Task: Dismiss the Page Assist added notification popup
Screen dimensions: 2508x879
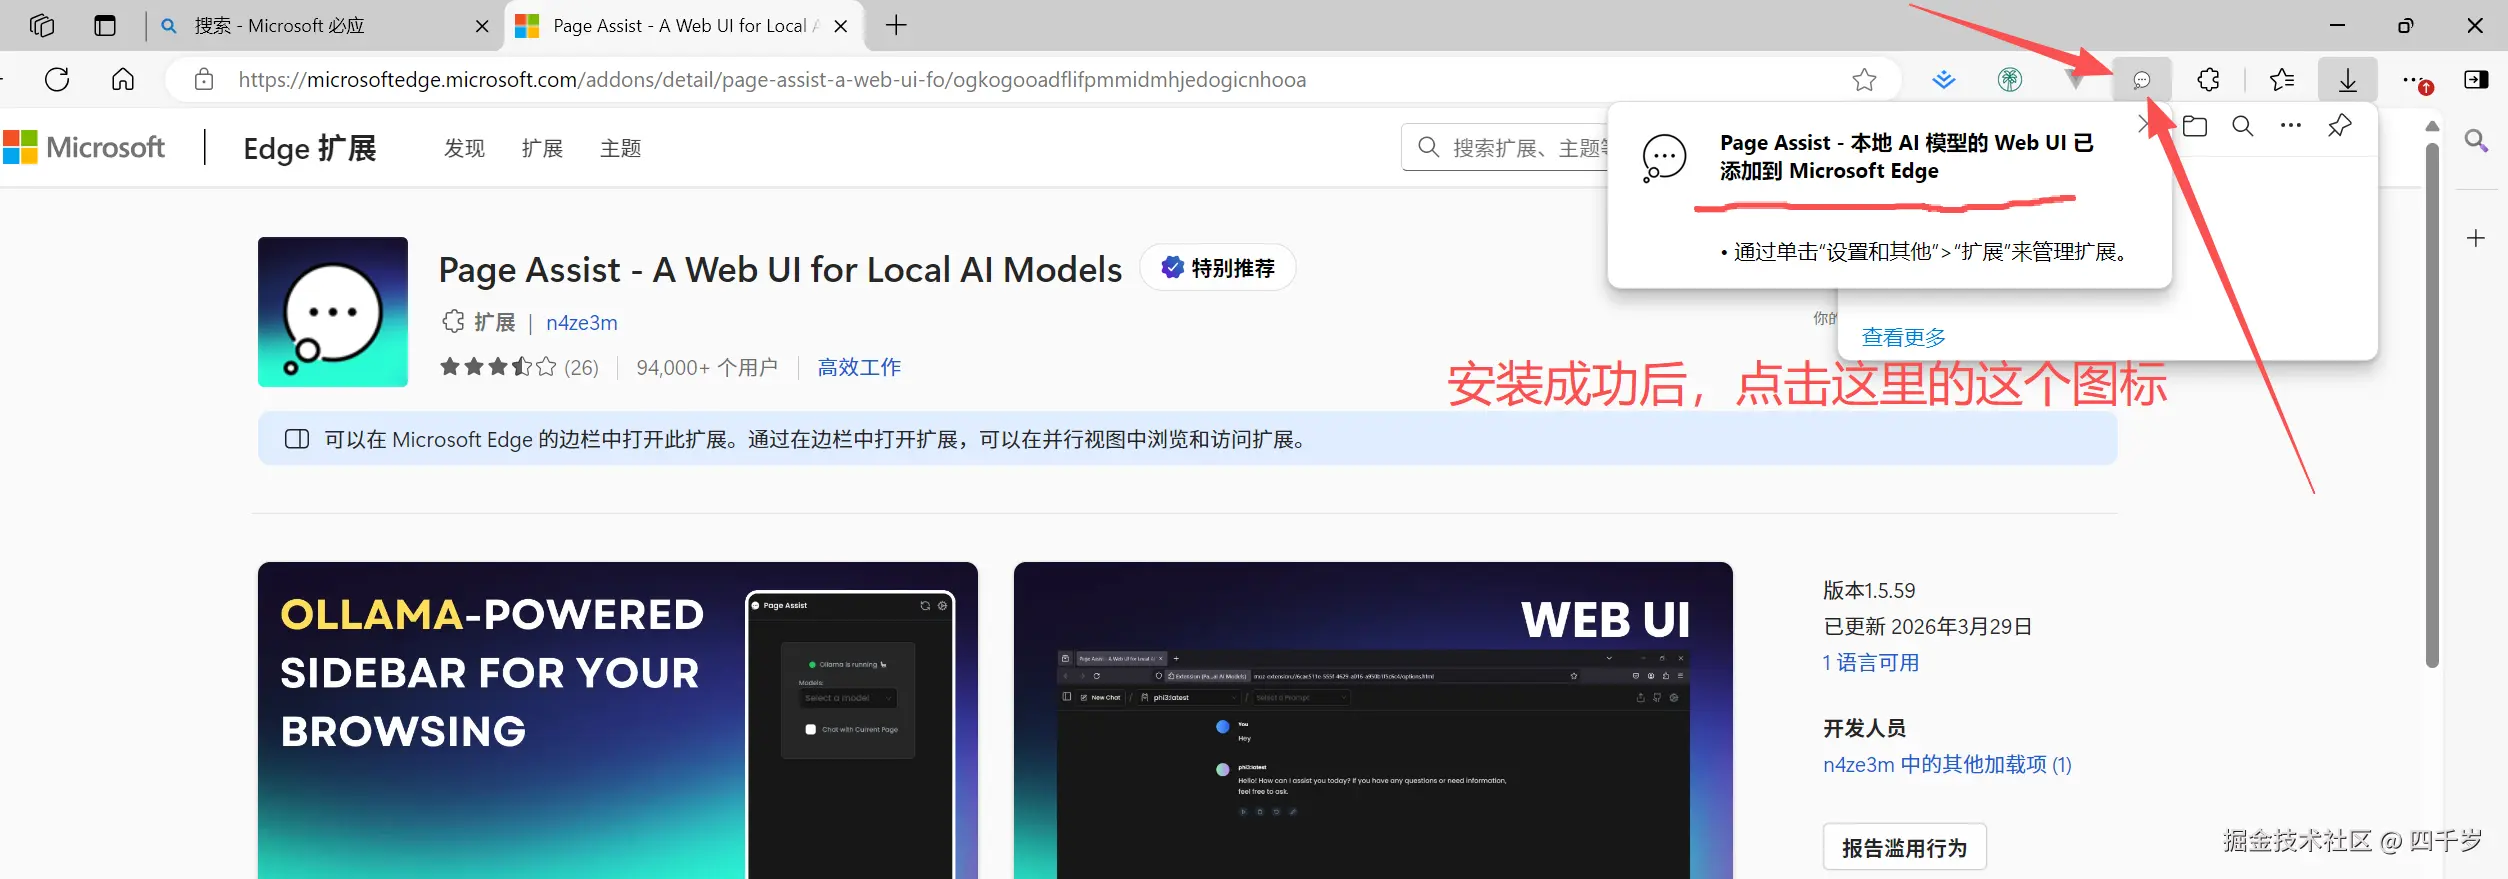Action: 2145,124
